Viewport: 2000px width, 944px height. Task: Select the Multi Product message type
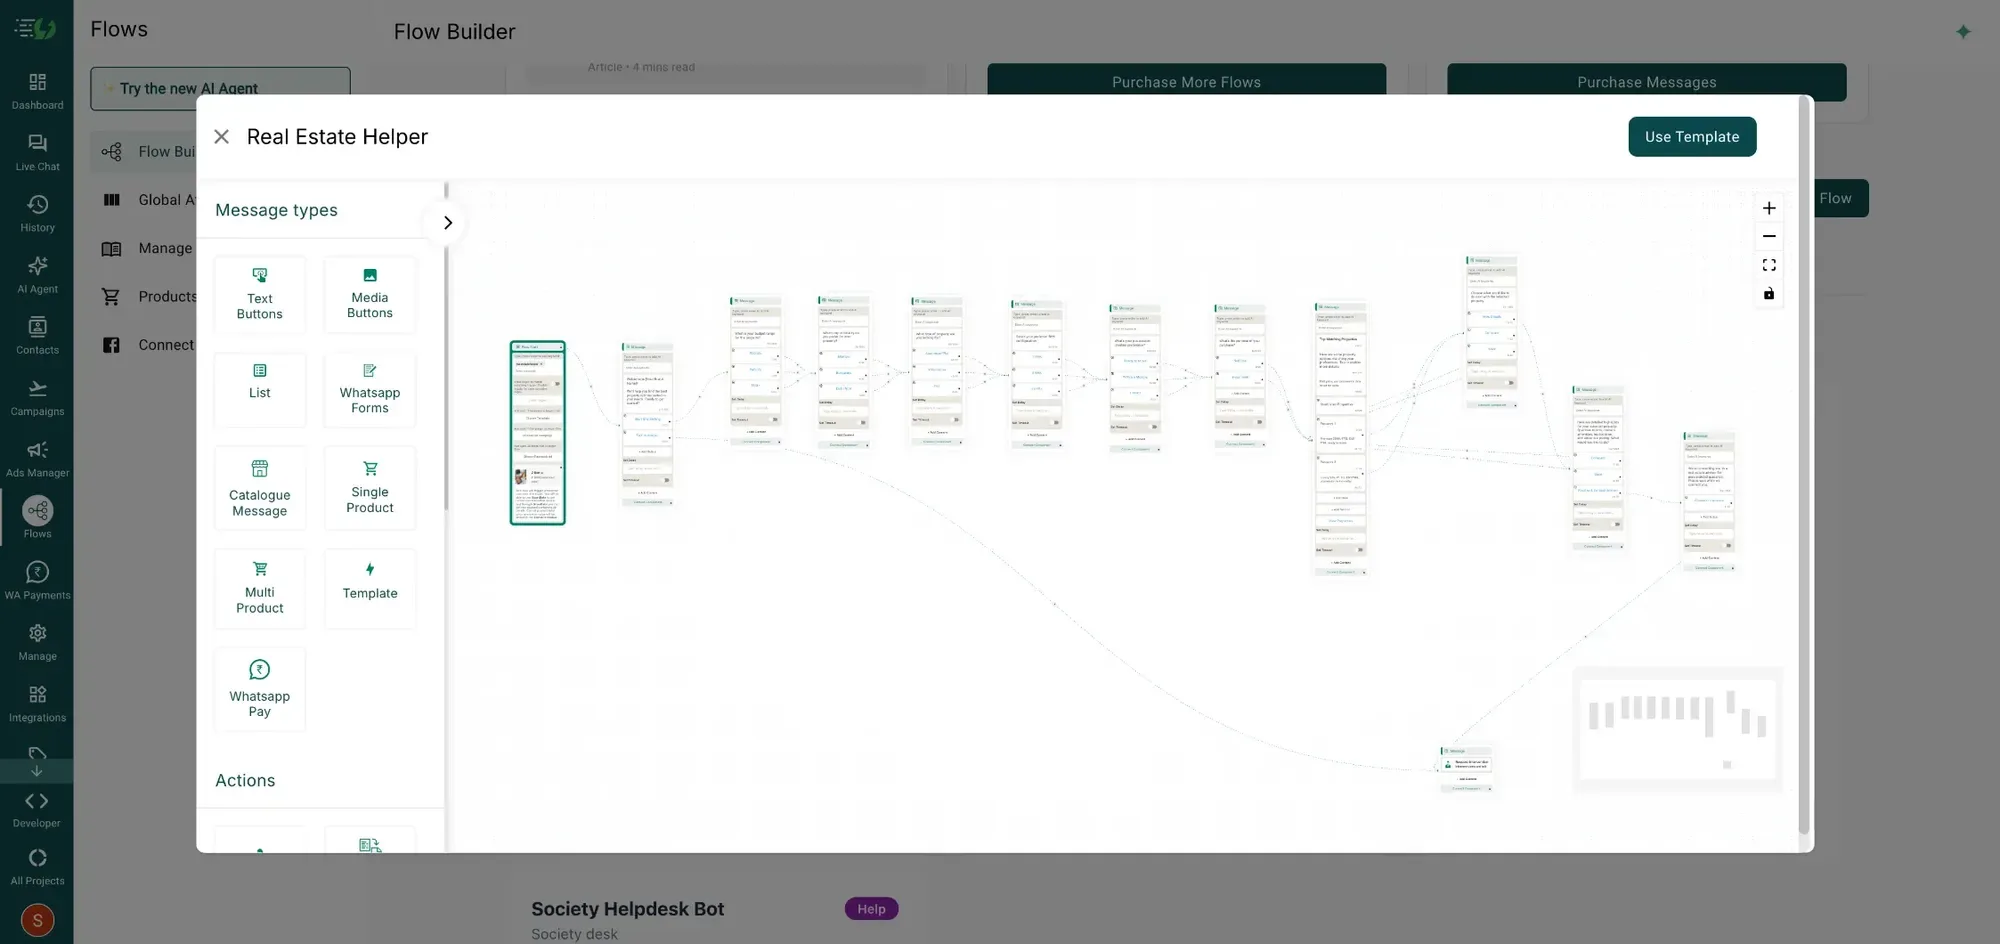click(260, 588)
